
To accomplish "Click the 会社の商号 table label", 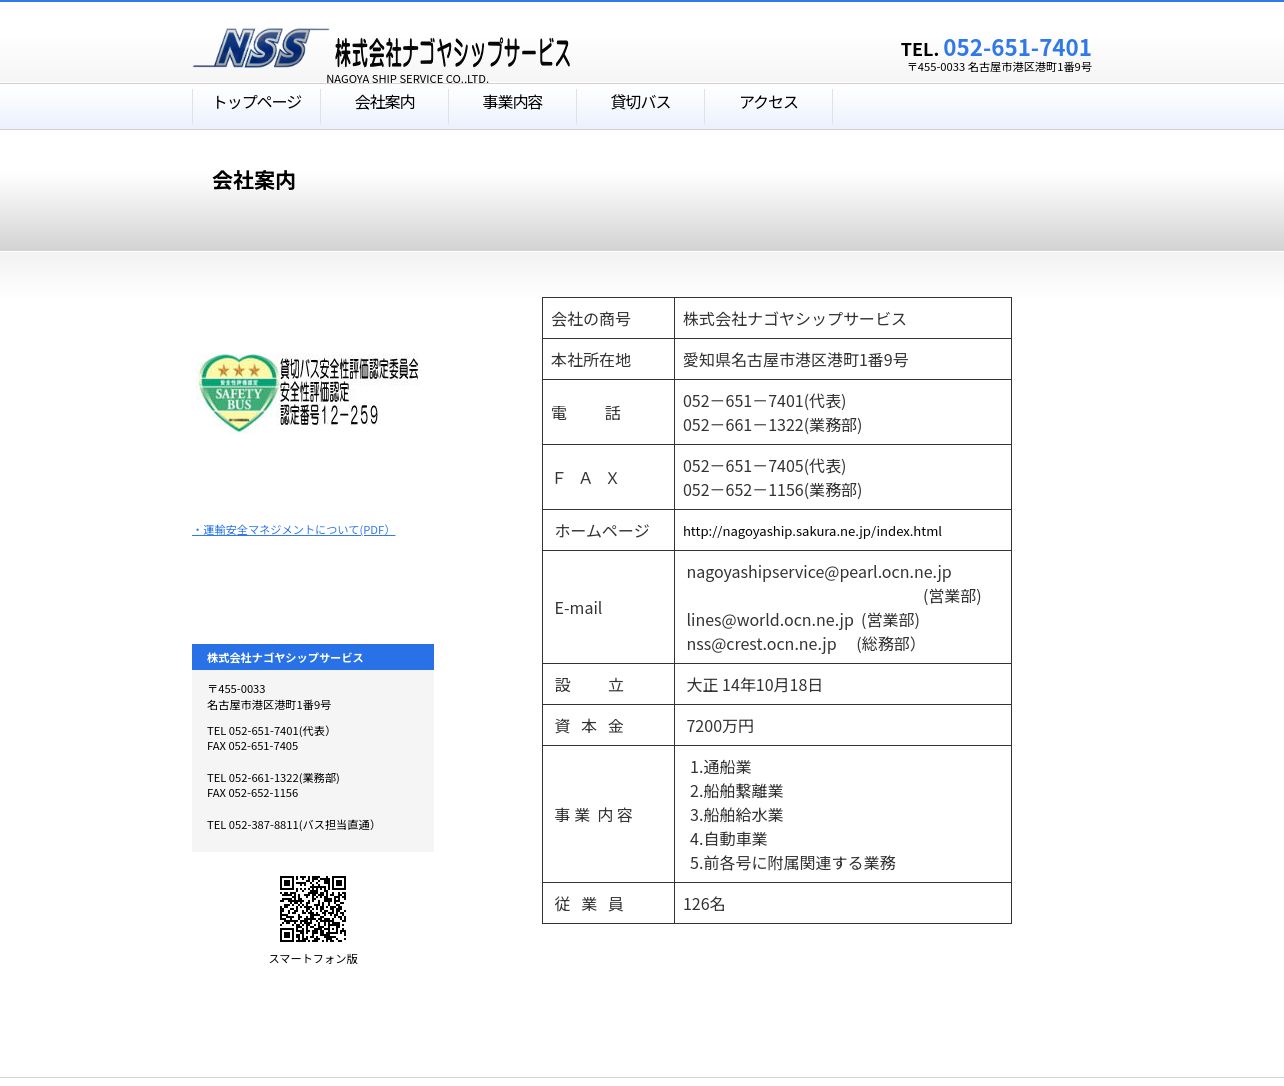I will tap(591, 319).
